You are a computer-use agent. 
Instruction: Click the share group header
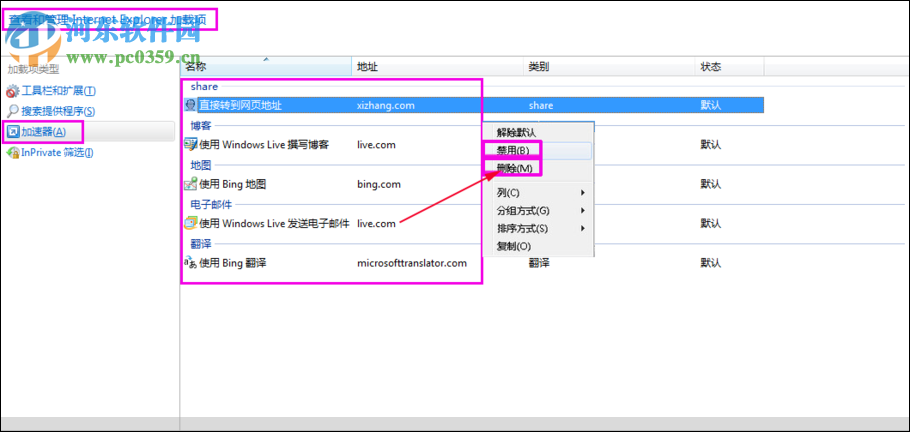204,87
